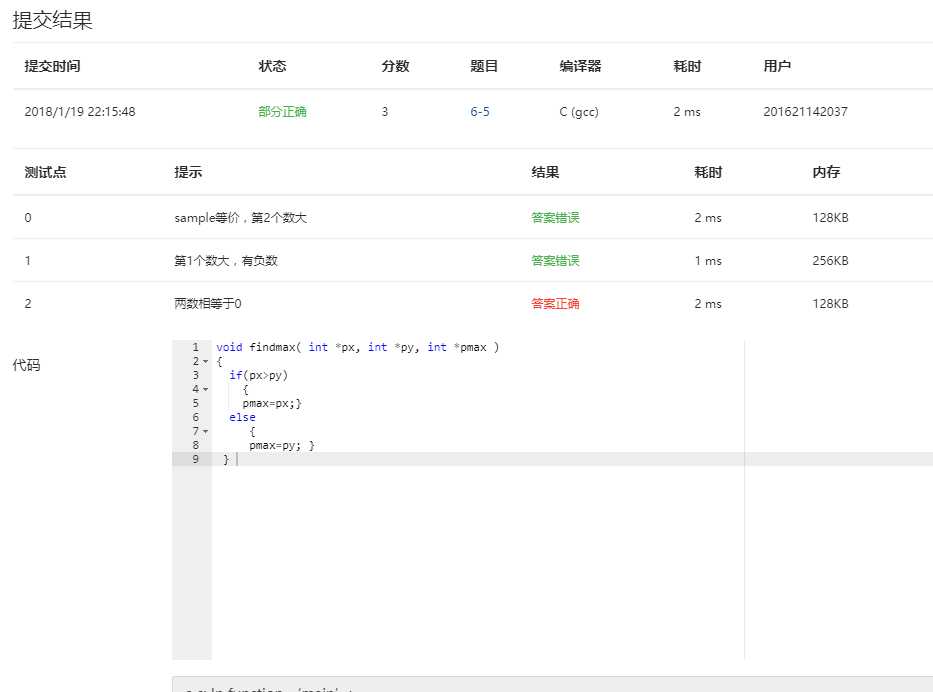The height and width of the screenshot is (692, 933).
Task: Click the 编译器 column header
Action: point(580,66)
